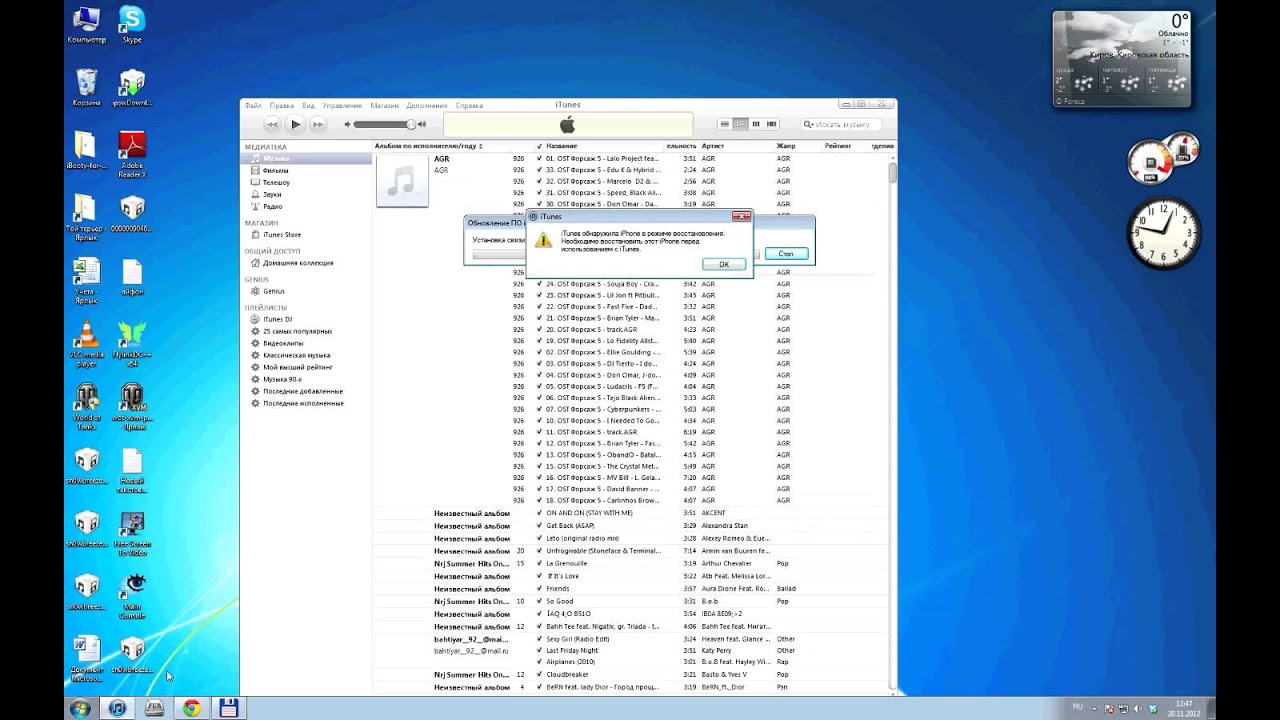Uncheck track 33. OST Форсаж 5 - Edu K & Hybrid

tap(539, 170)
